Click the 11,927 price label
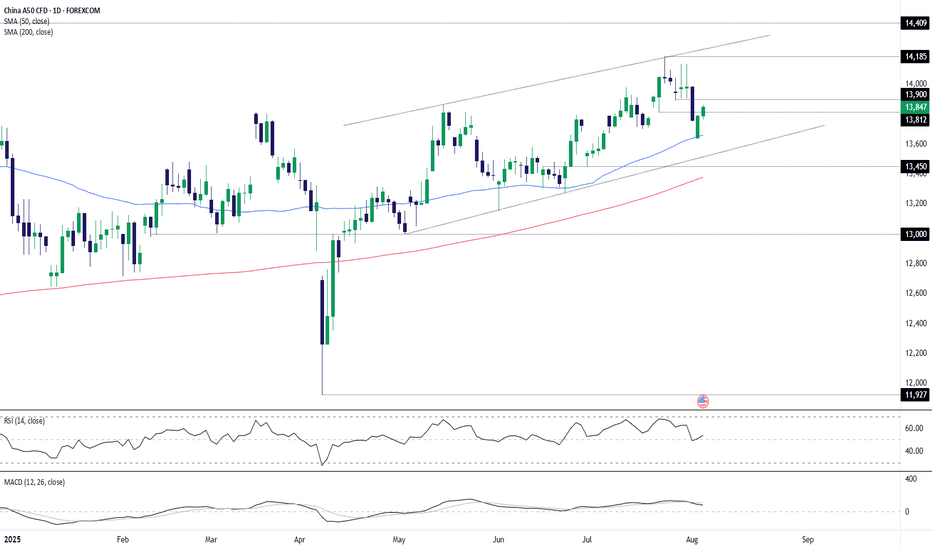This screenshot has width=932, height=550. [915, 394]
